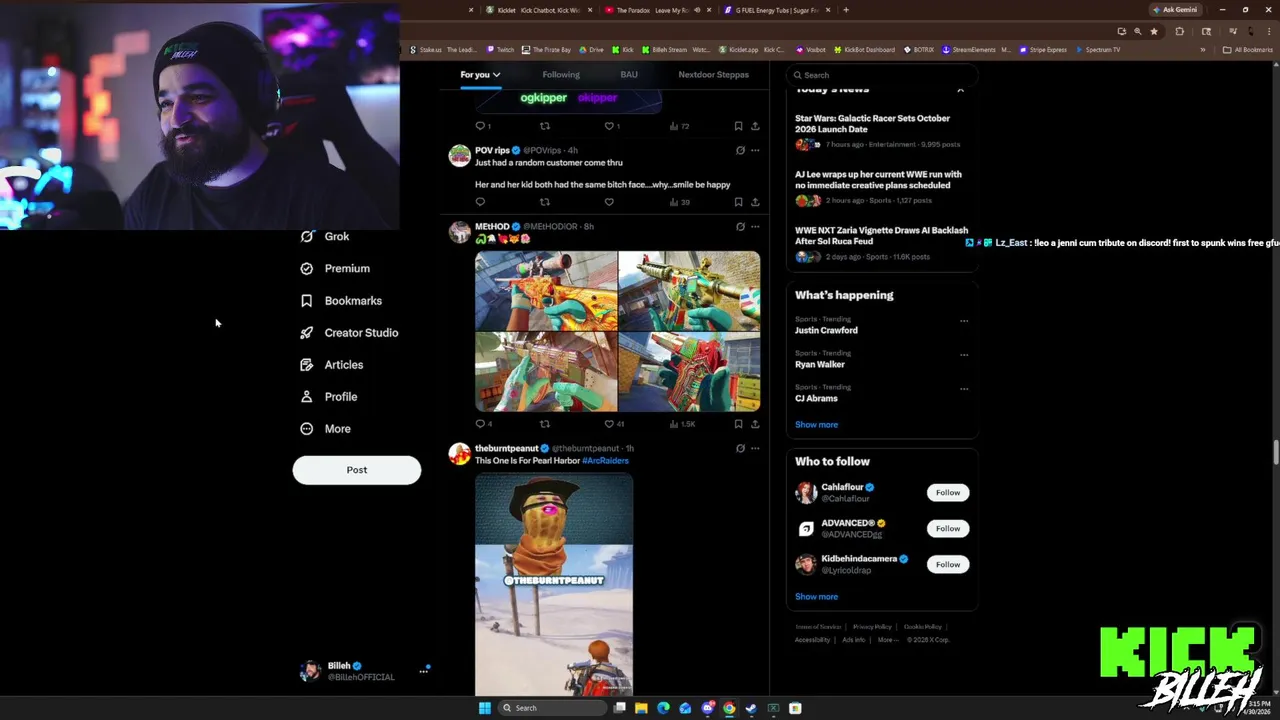Click the X Search input field

[x=881, y=75]
